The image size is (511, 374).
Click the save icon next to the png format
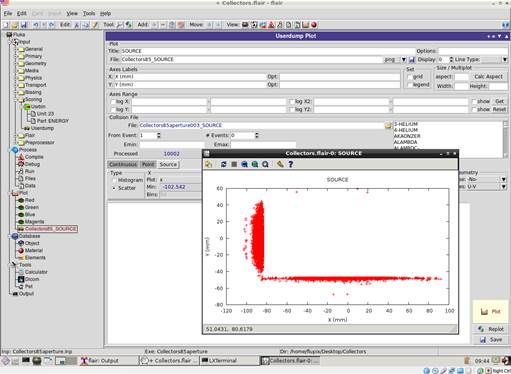click(x=412, y=60)
